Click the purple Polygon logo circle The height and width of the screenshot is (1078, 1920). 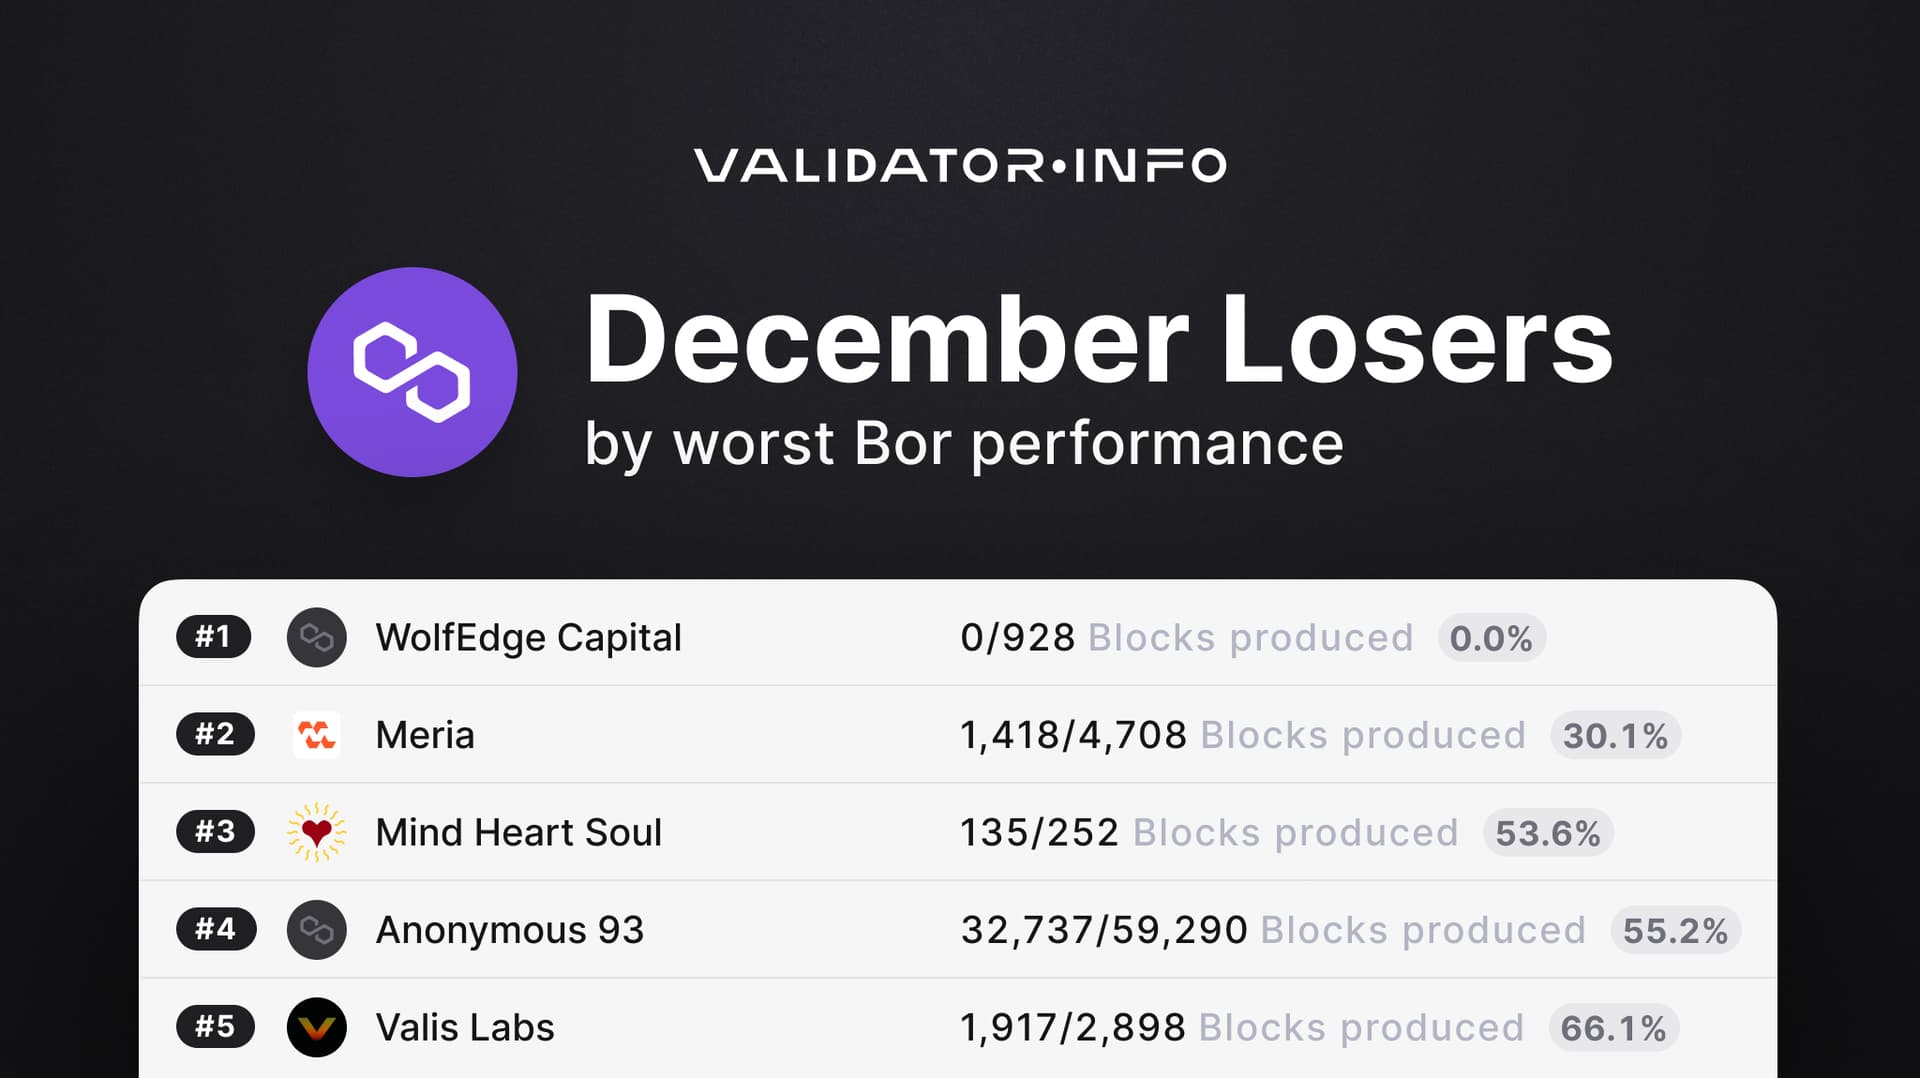412,372
